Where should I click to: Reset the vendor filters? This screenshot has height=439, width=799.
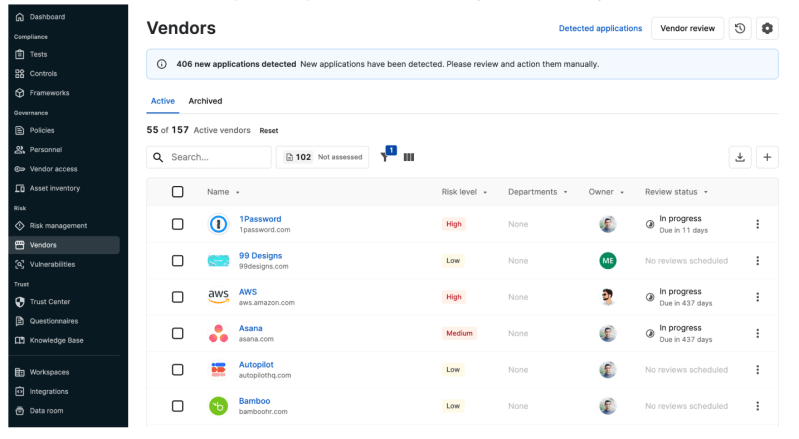269,131
